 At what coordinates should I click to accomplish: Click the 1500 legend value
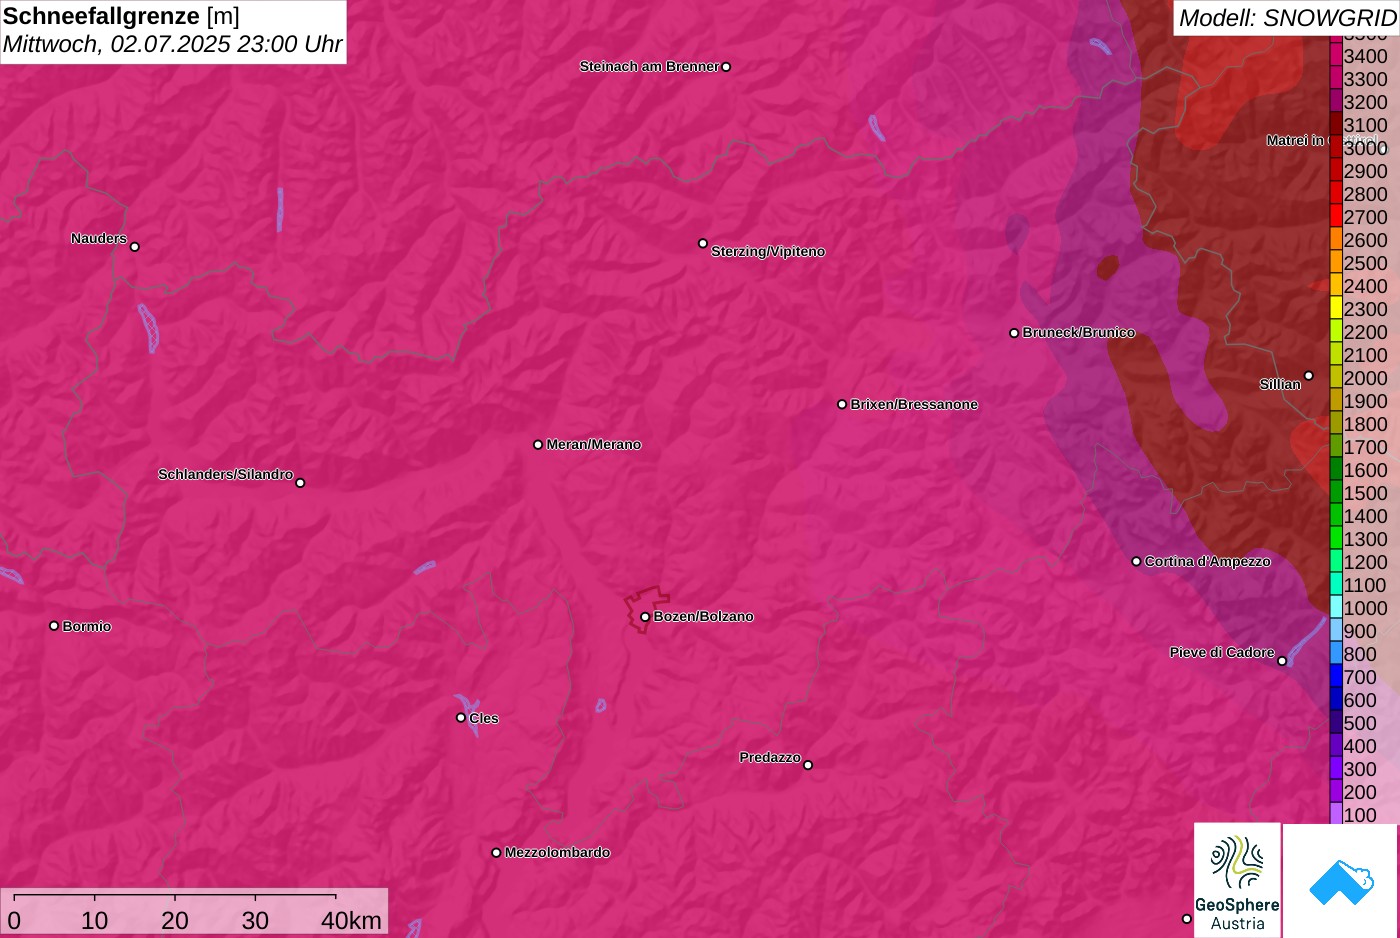pyautogui.click(x=1365, y=494)
